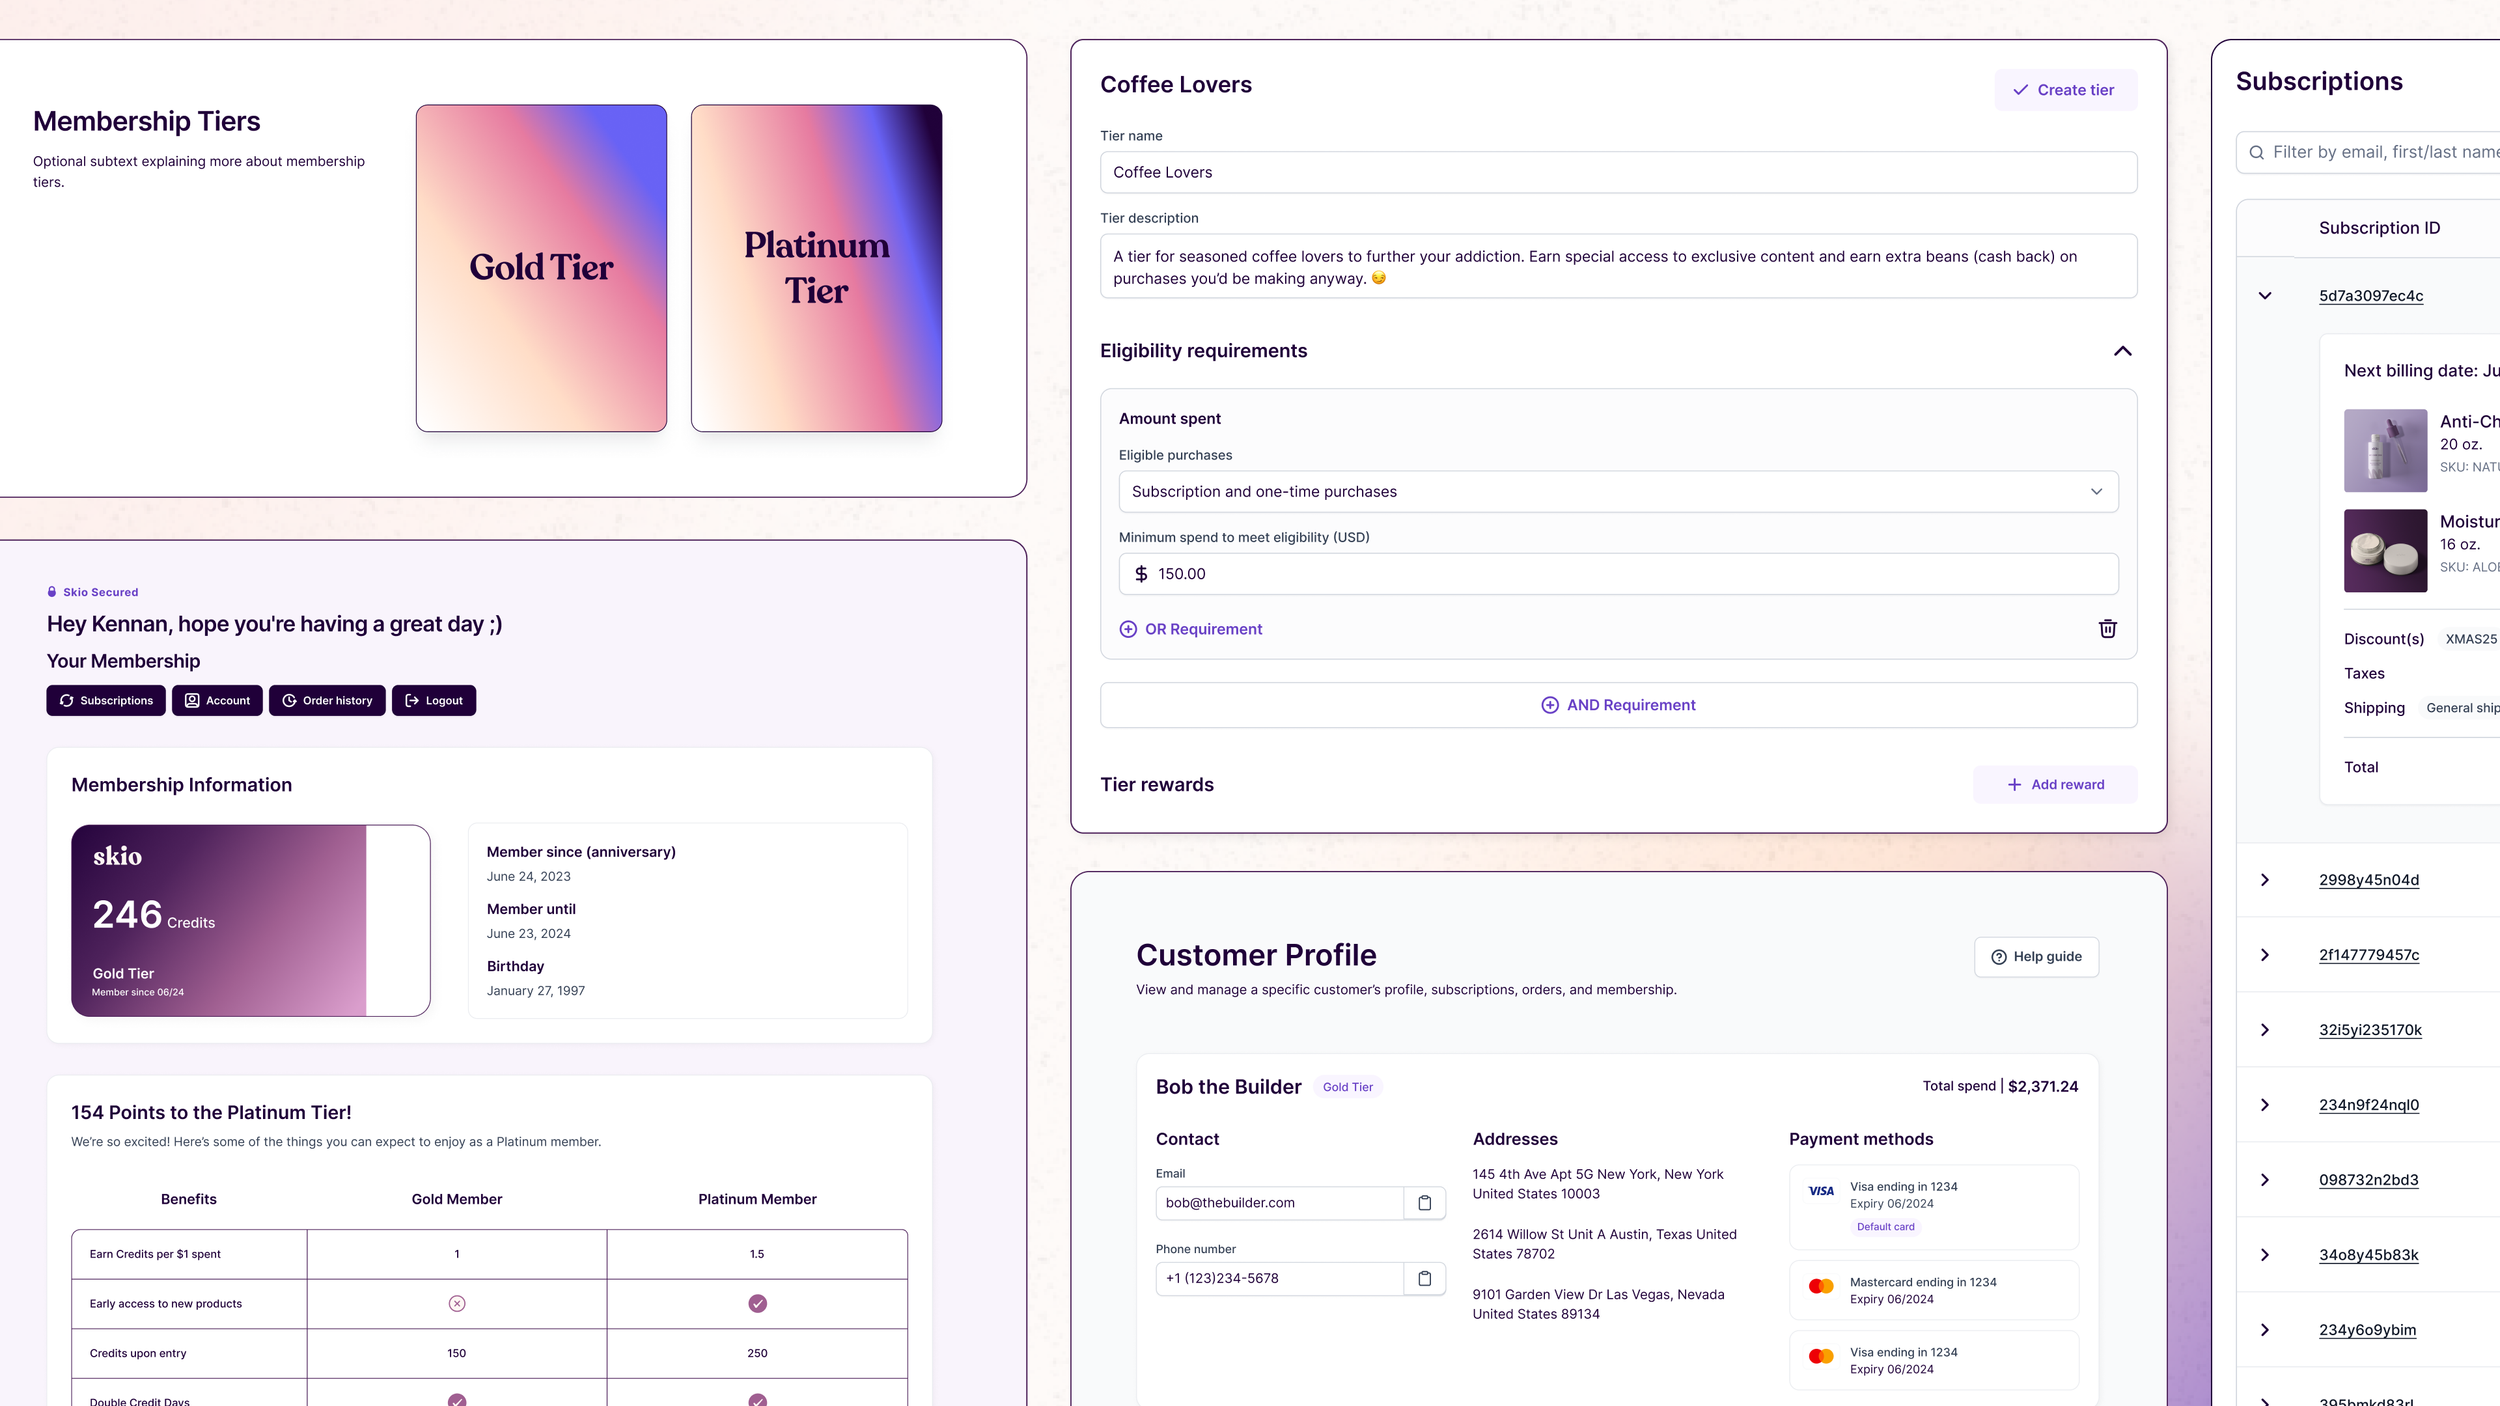Click the trash icon in Amount spent

(x=2107, y=629)
